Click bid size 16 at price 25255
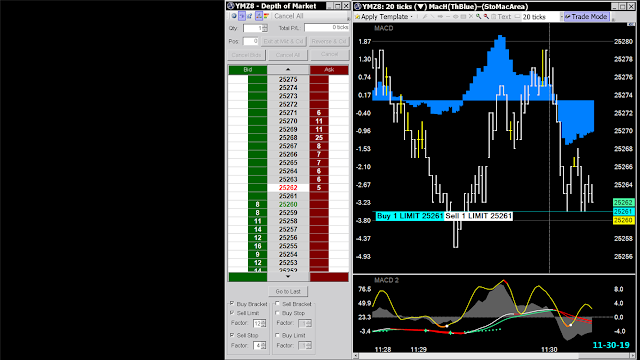 click(258, 246)
